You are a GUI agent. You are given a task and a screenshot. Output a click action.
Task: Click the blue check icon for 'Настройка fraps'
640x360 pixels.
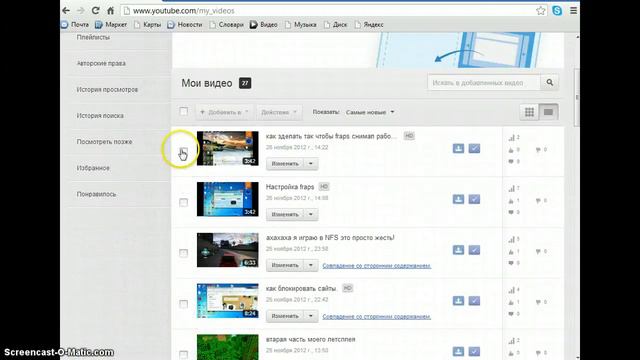coord(474,199)
